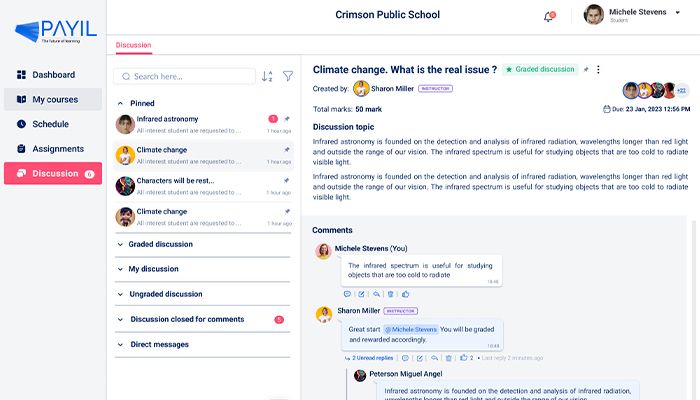
Task: Edit Michele Stevens comment
Action: click(x=362, y=294)
